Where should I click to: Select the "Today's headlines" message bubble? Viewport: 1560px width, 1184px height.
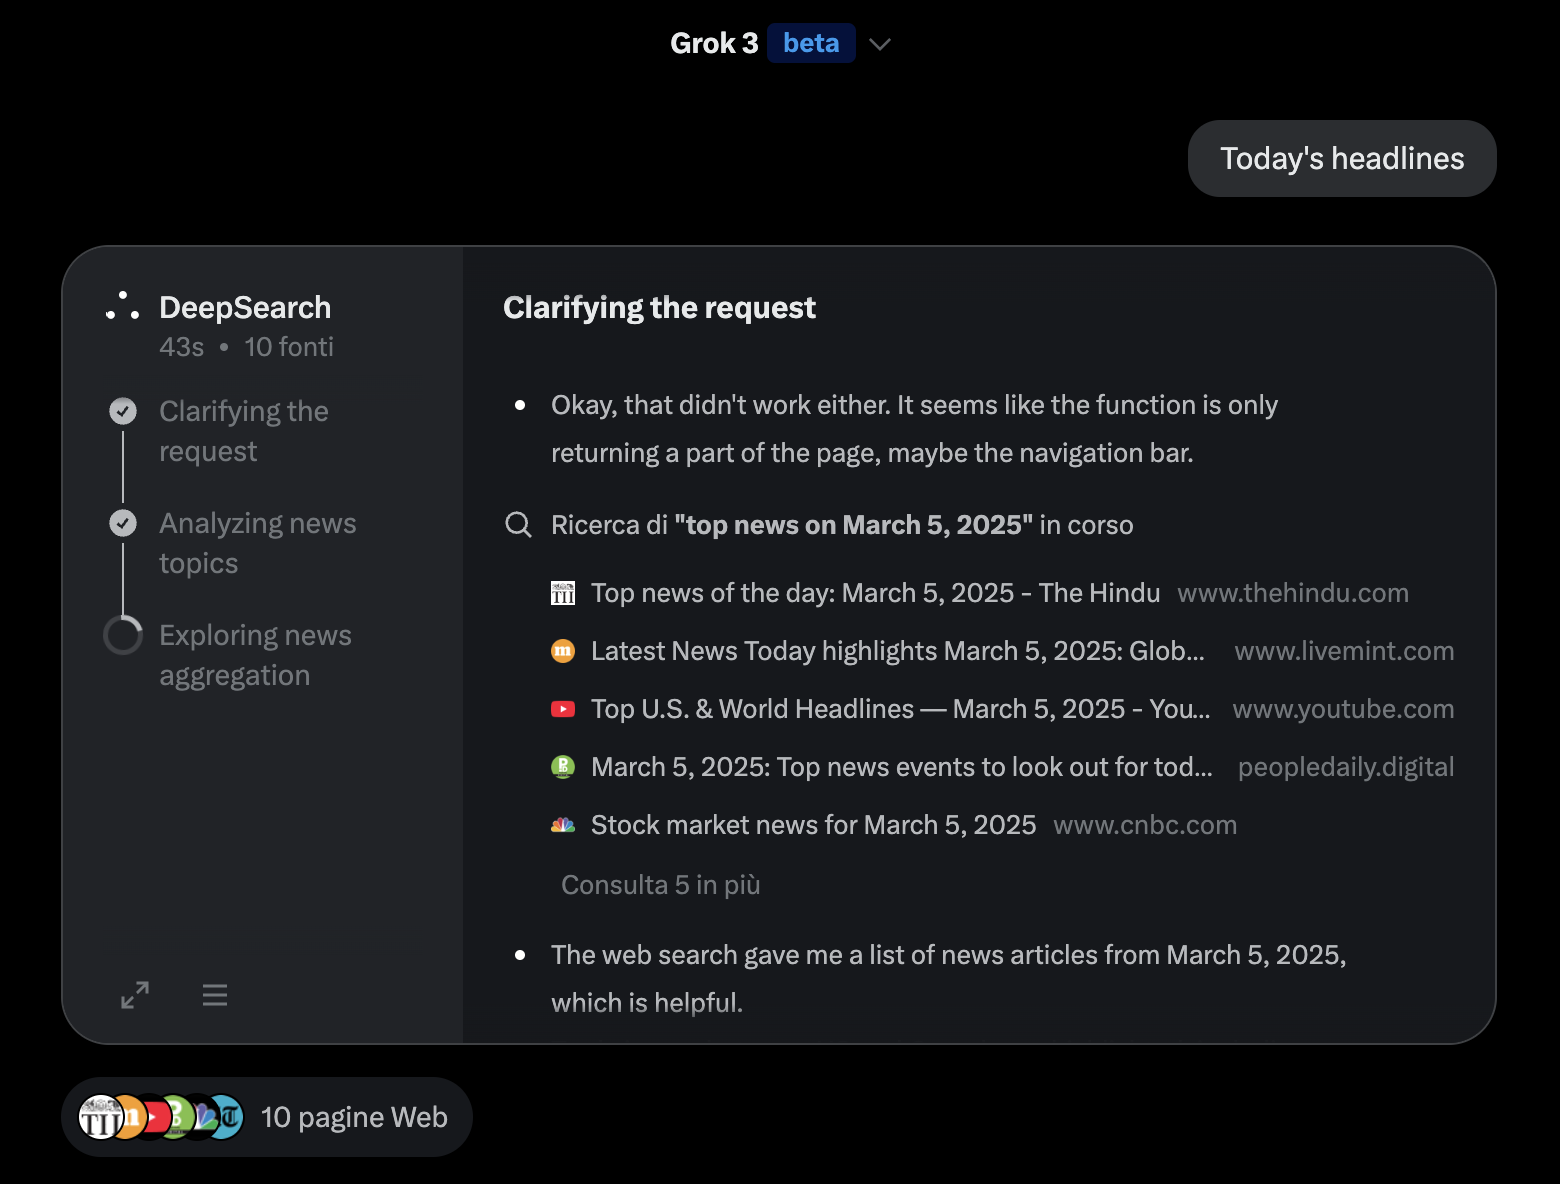[1342, 159]
